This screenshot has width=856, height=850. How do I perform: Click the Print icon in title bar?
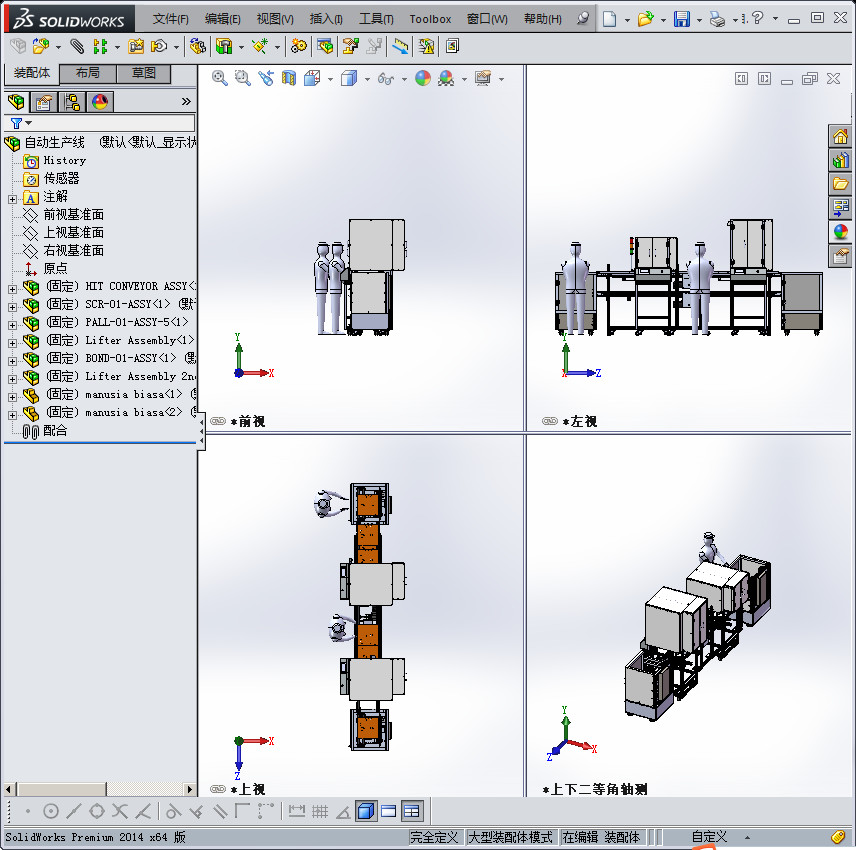click(x=717, y=19)
